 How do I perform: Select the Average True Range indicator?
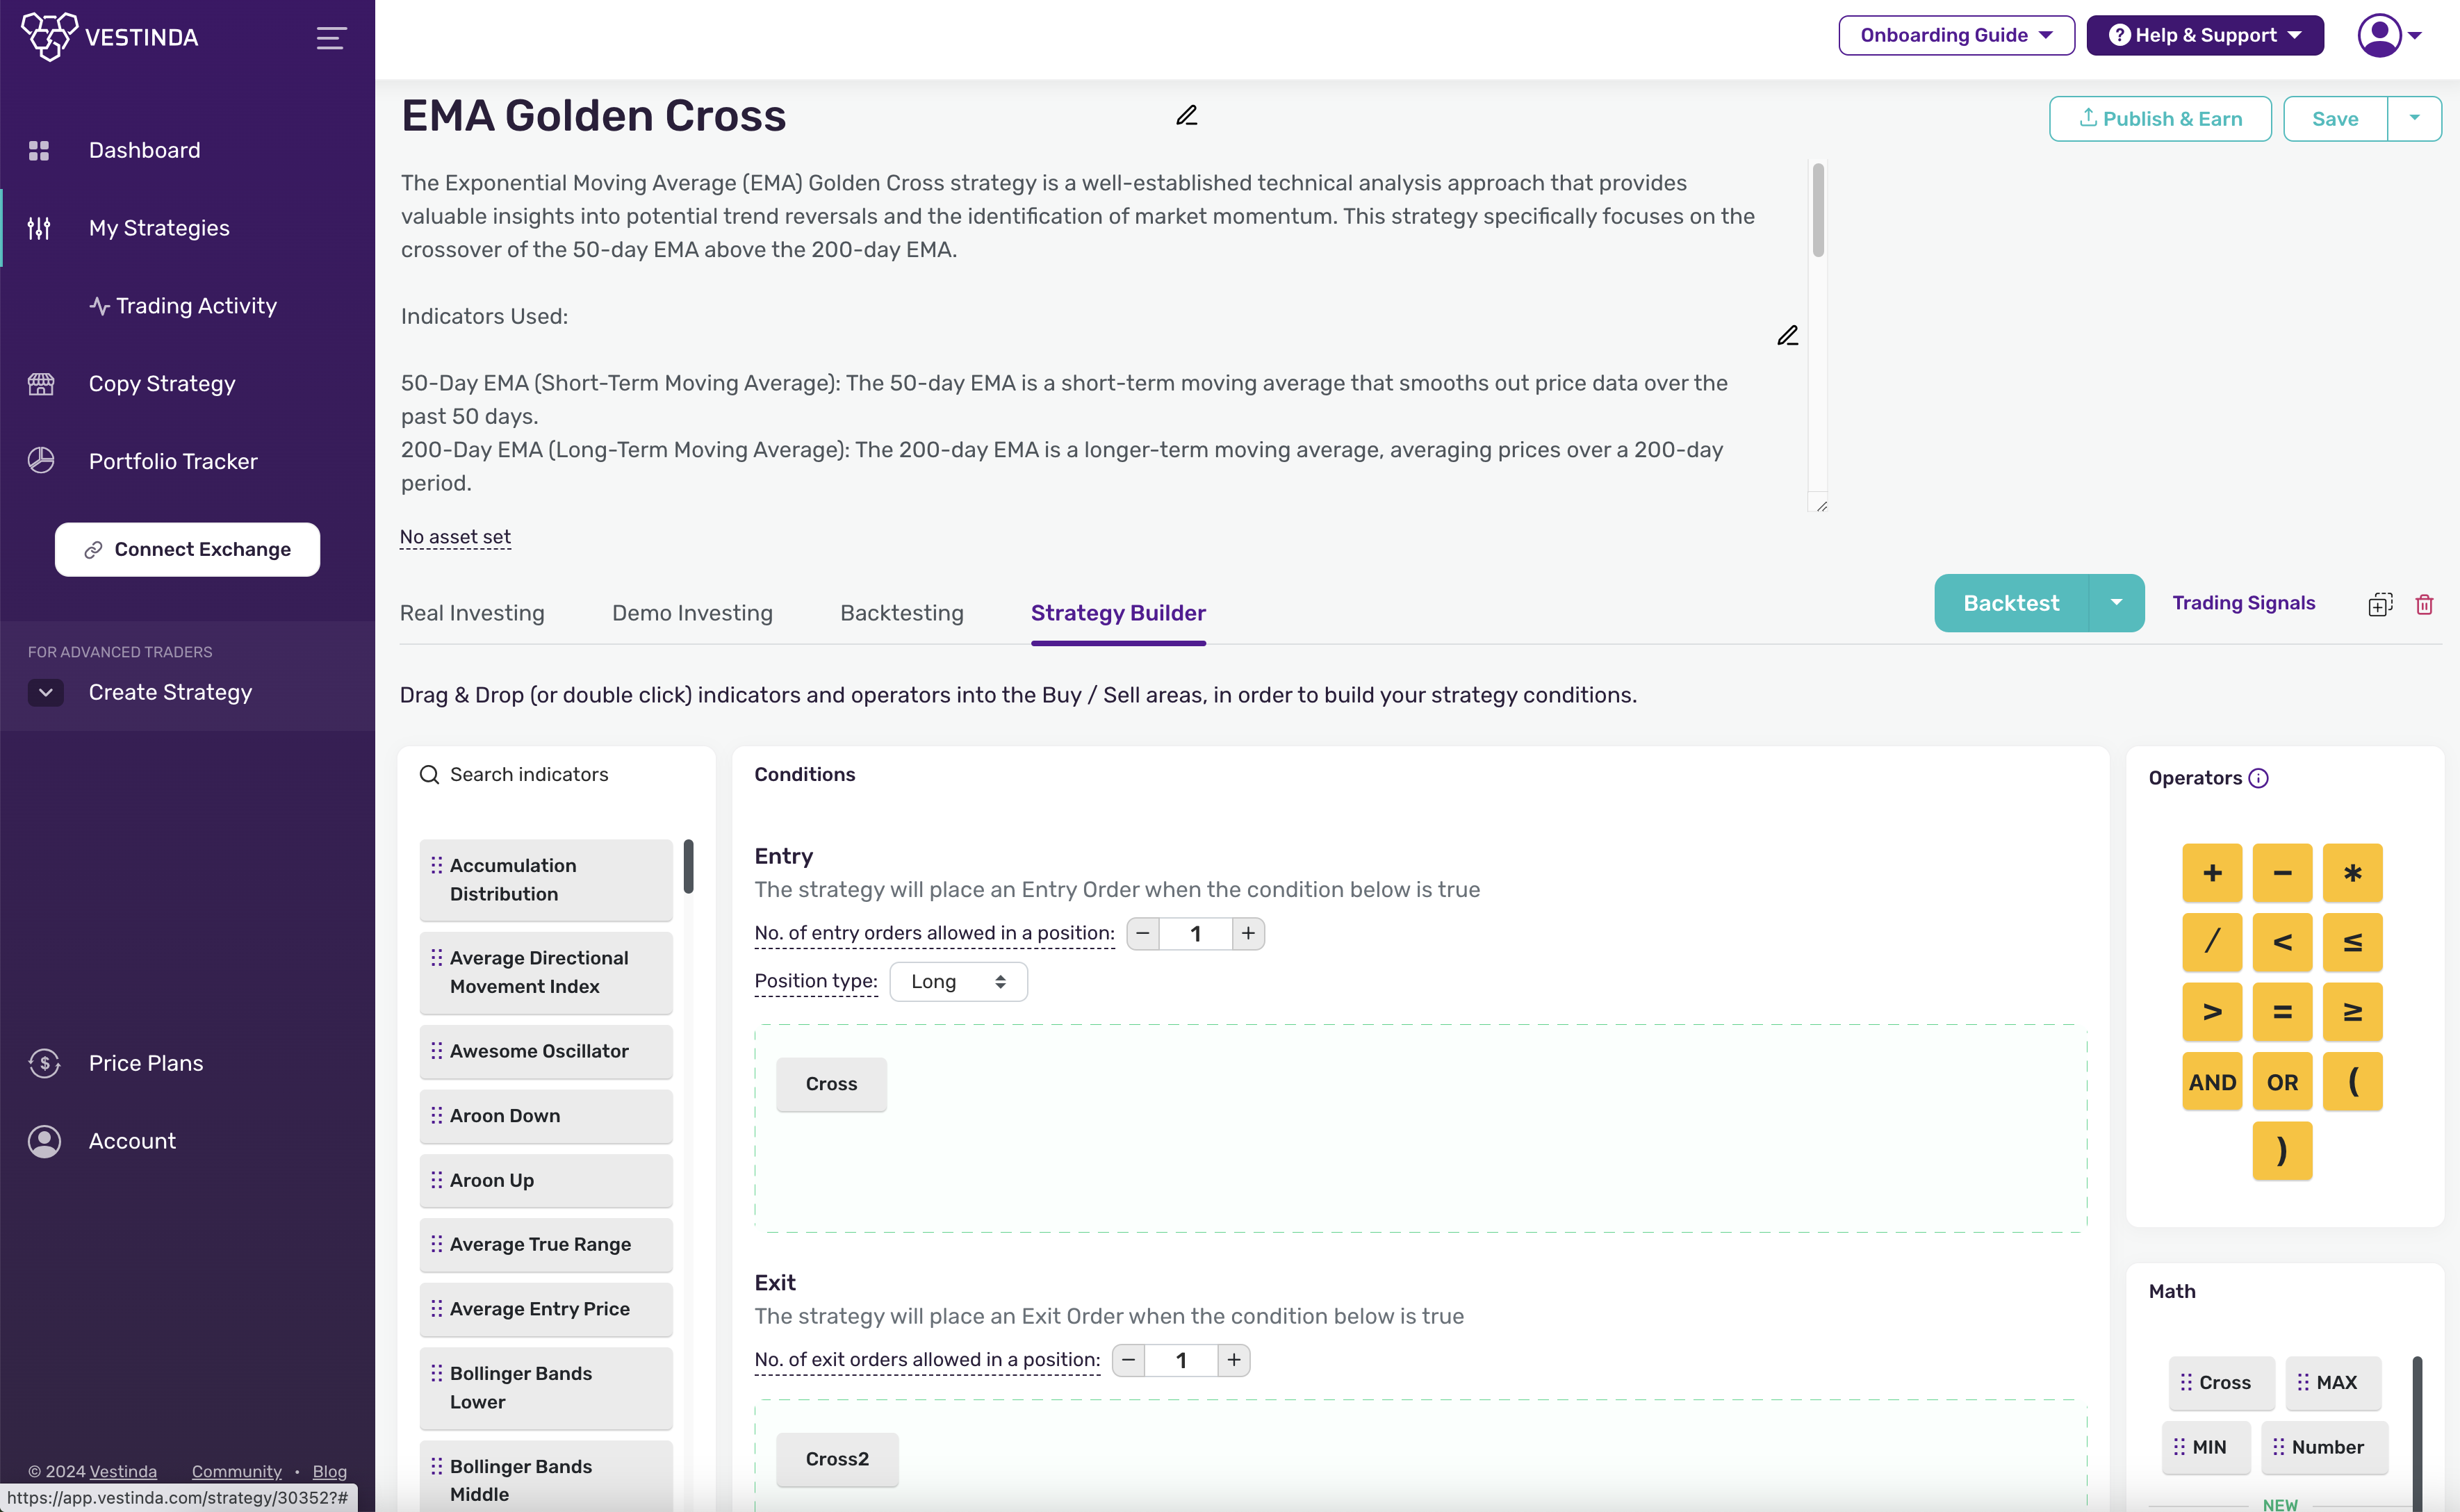point(546,1245)
